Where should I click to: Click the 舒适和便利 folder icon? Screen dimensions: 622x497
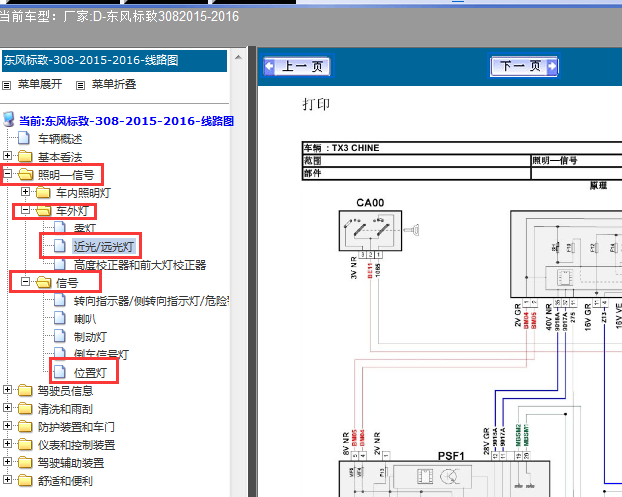(25, 480)
